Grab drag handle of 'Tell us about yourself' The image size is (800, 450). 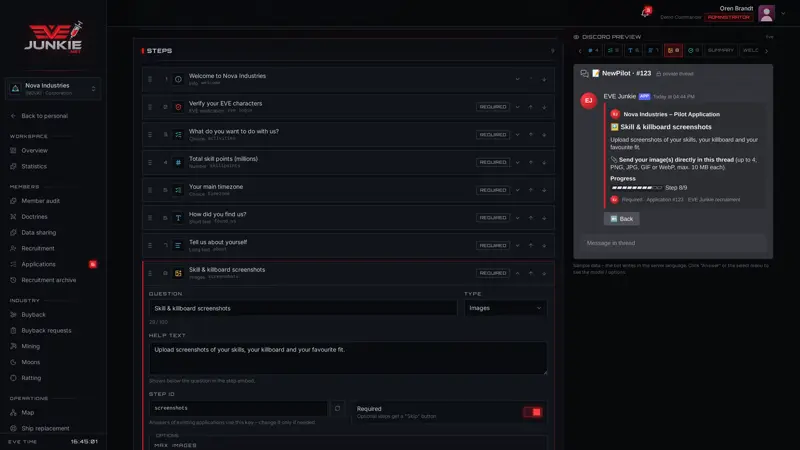(150, 245)
